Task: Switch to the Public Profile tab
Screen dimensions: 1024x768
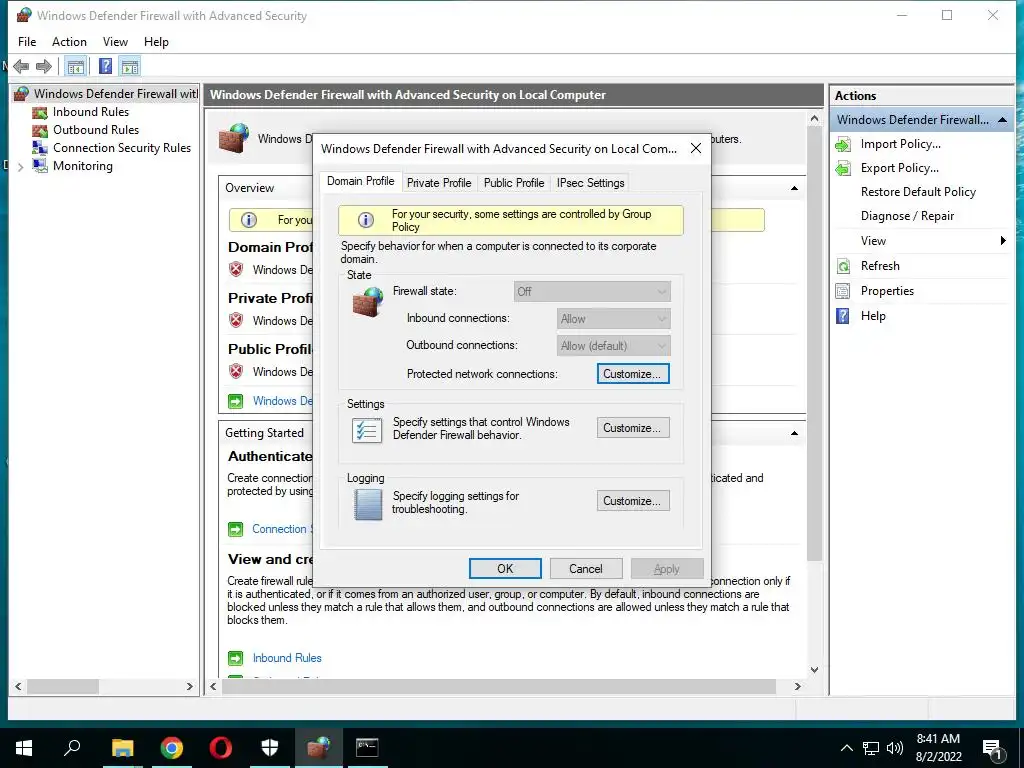Action: [x=514, y=183]
